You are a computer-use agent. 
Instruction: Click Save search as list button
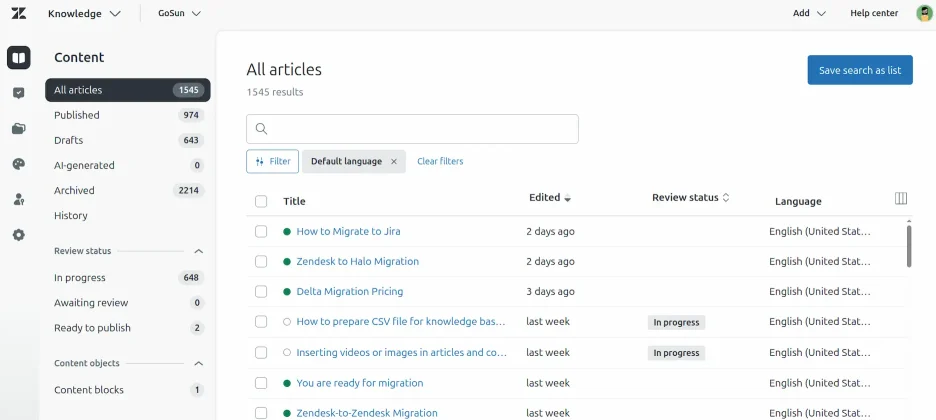[860, 70]
